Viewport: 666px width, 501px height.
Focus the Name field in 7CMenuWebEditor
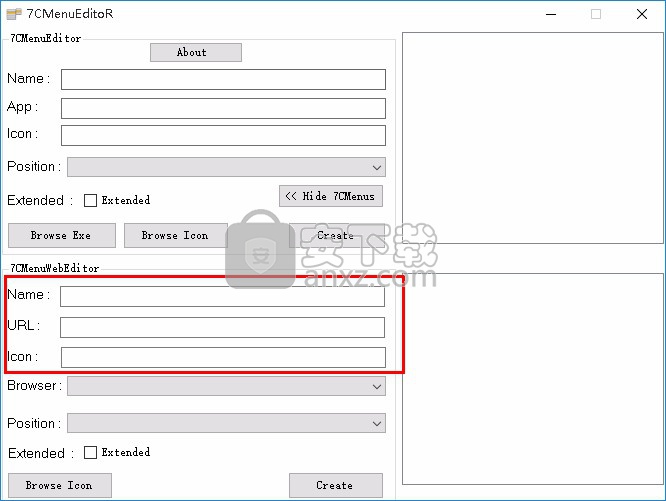tap(223, 296)
